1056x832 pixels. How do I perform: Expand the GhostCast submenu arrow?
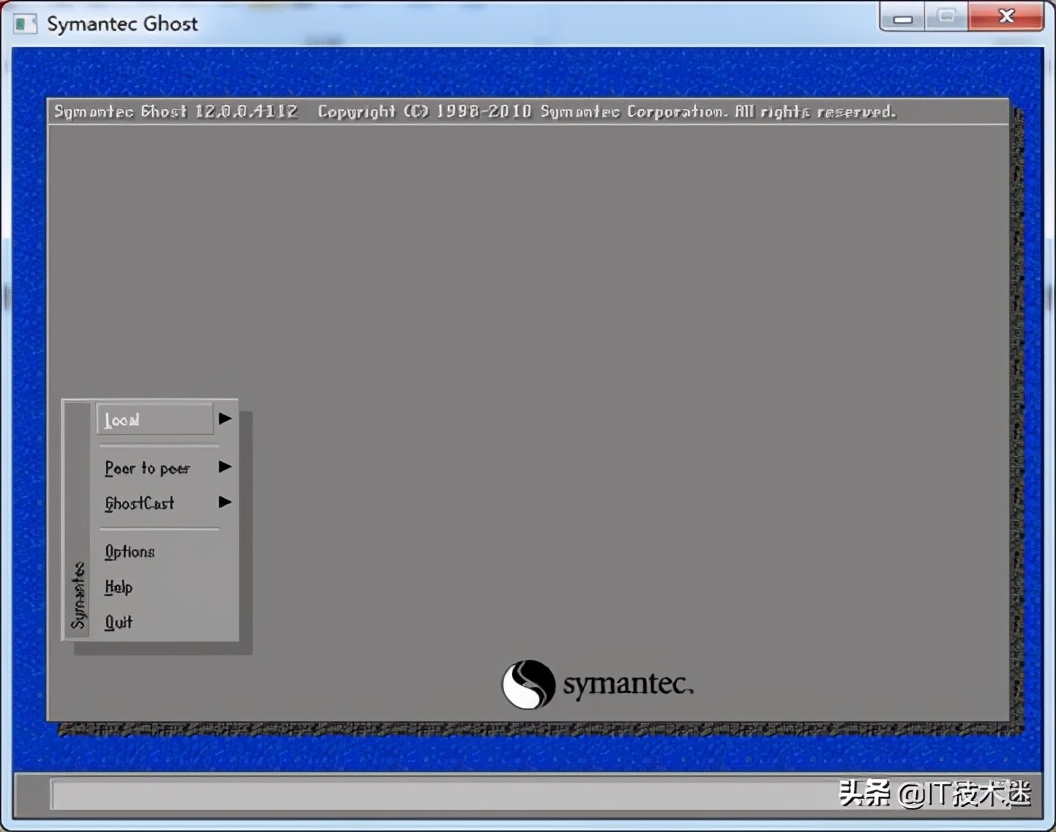(225, 502)
